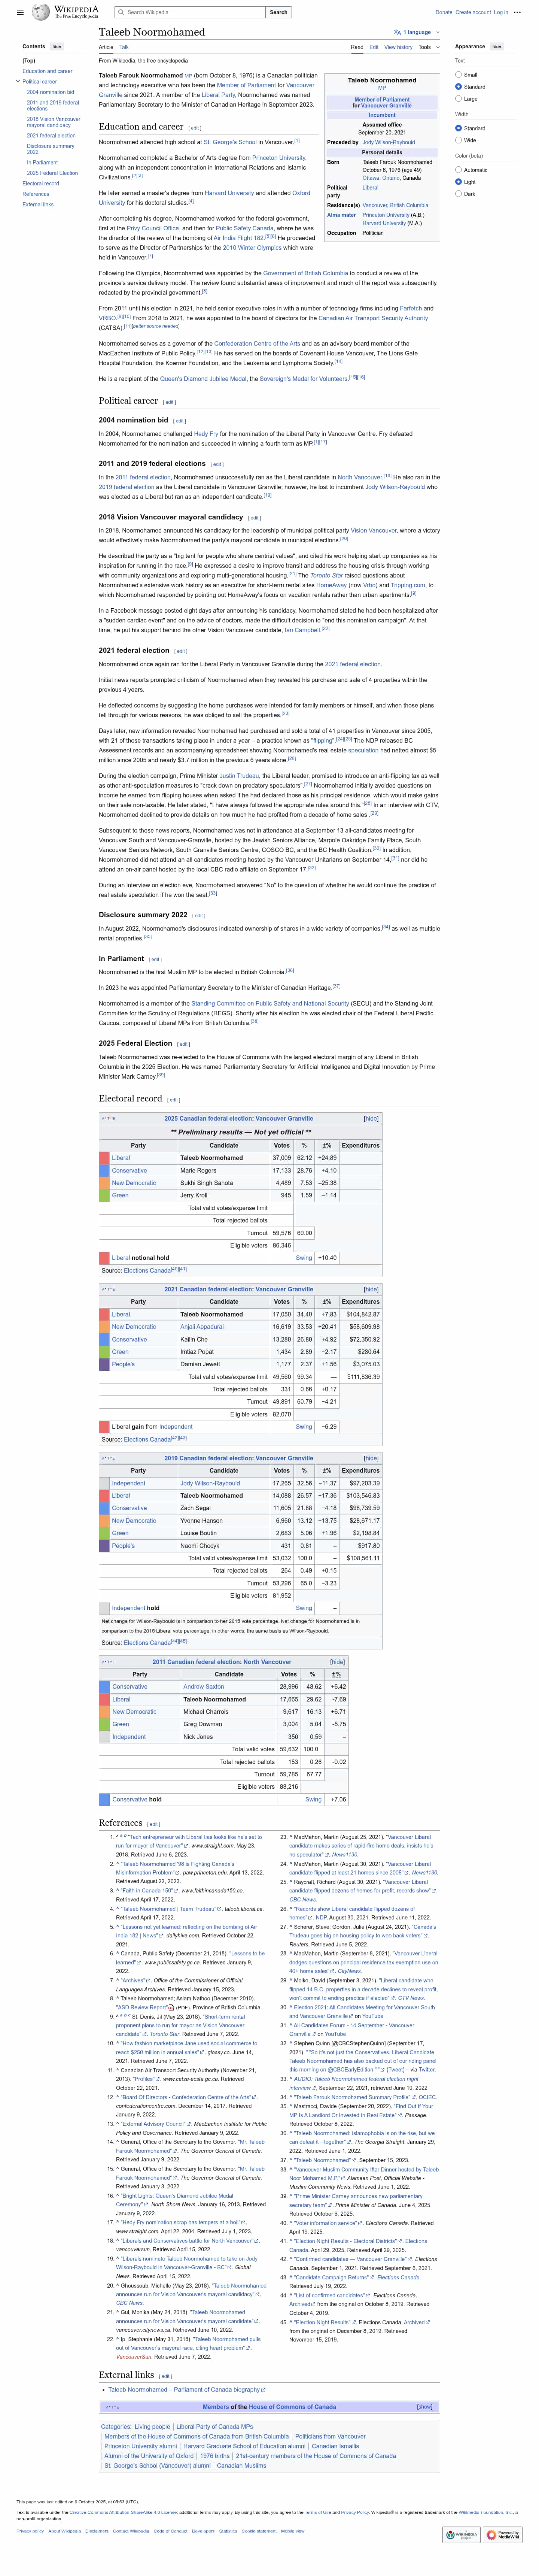Select the Small text size option

[x=458, y=75]
